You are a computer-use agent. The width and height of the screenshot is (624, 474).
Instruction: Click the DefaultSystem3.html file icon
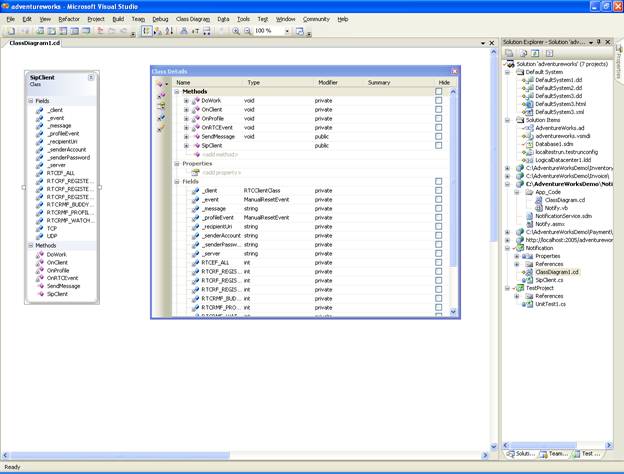click(x=529, y=104)
